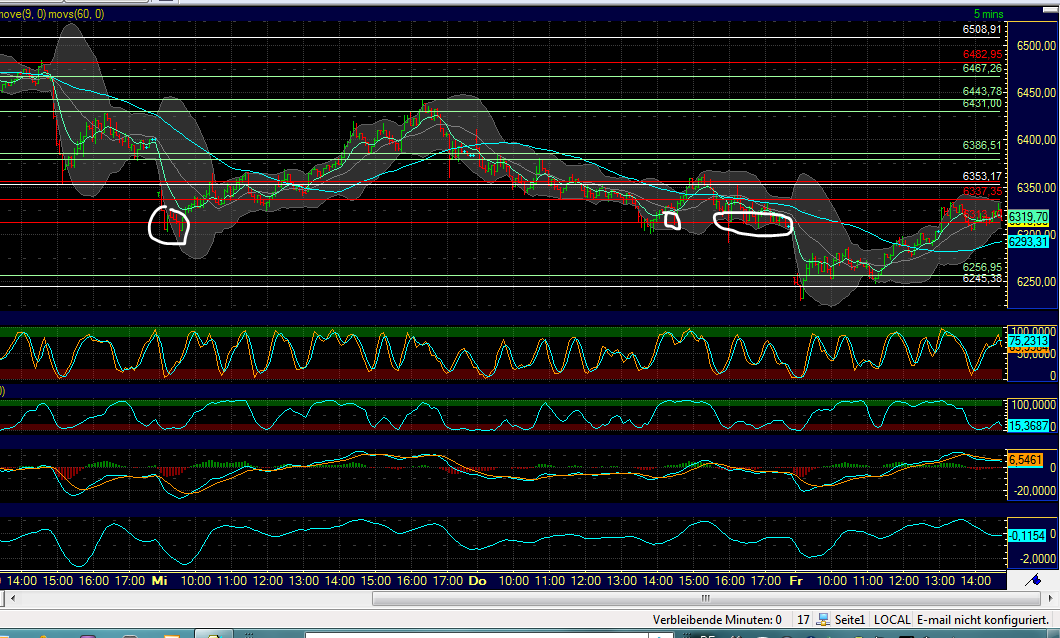Click the horizontal scrollbar thumb
The height and width of the screenshot is (638, 1060).
705,599
